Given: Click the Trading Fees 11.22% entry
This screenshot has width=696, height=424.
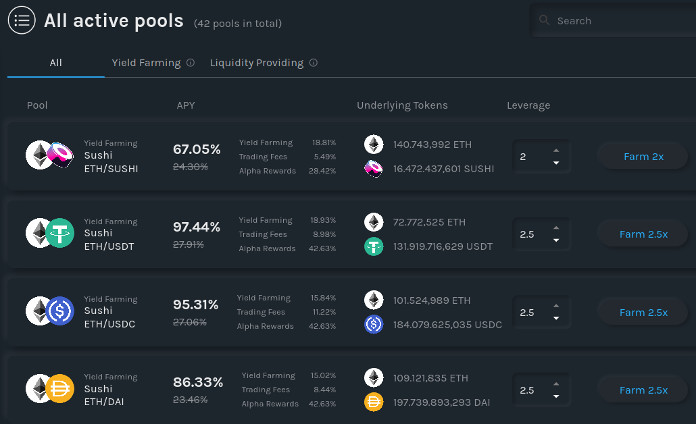Looking at the screenshot, I should [x=286, y=312].
